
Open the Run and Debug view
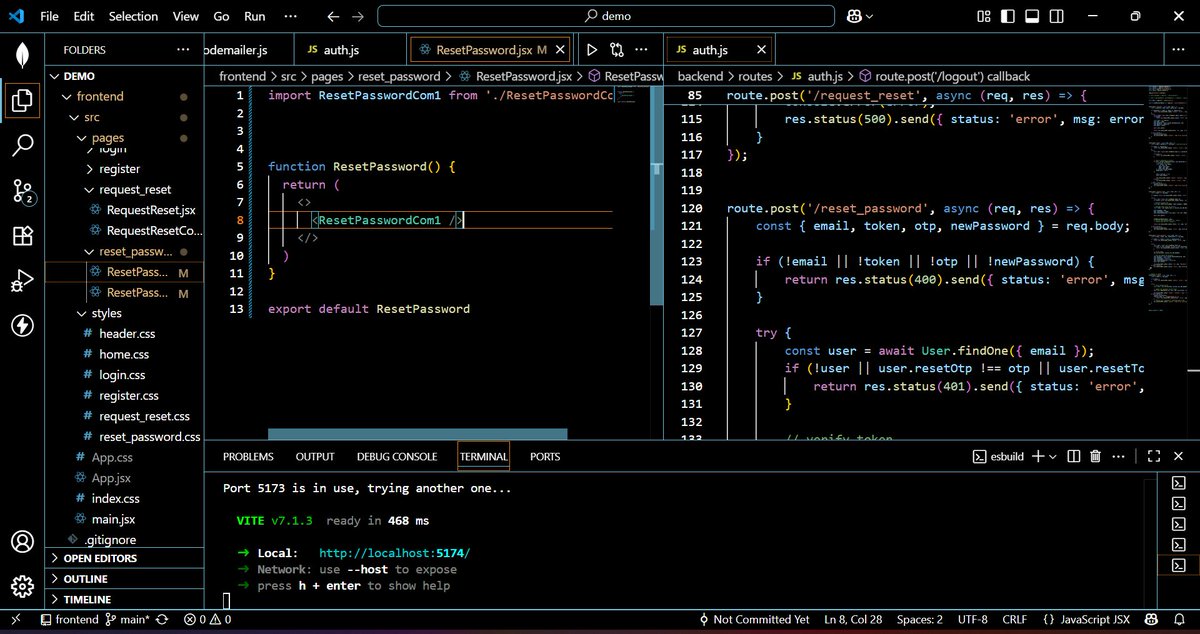click(22, 281)
